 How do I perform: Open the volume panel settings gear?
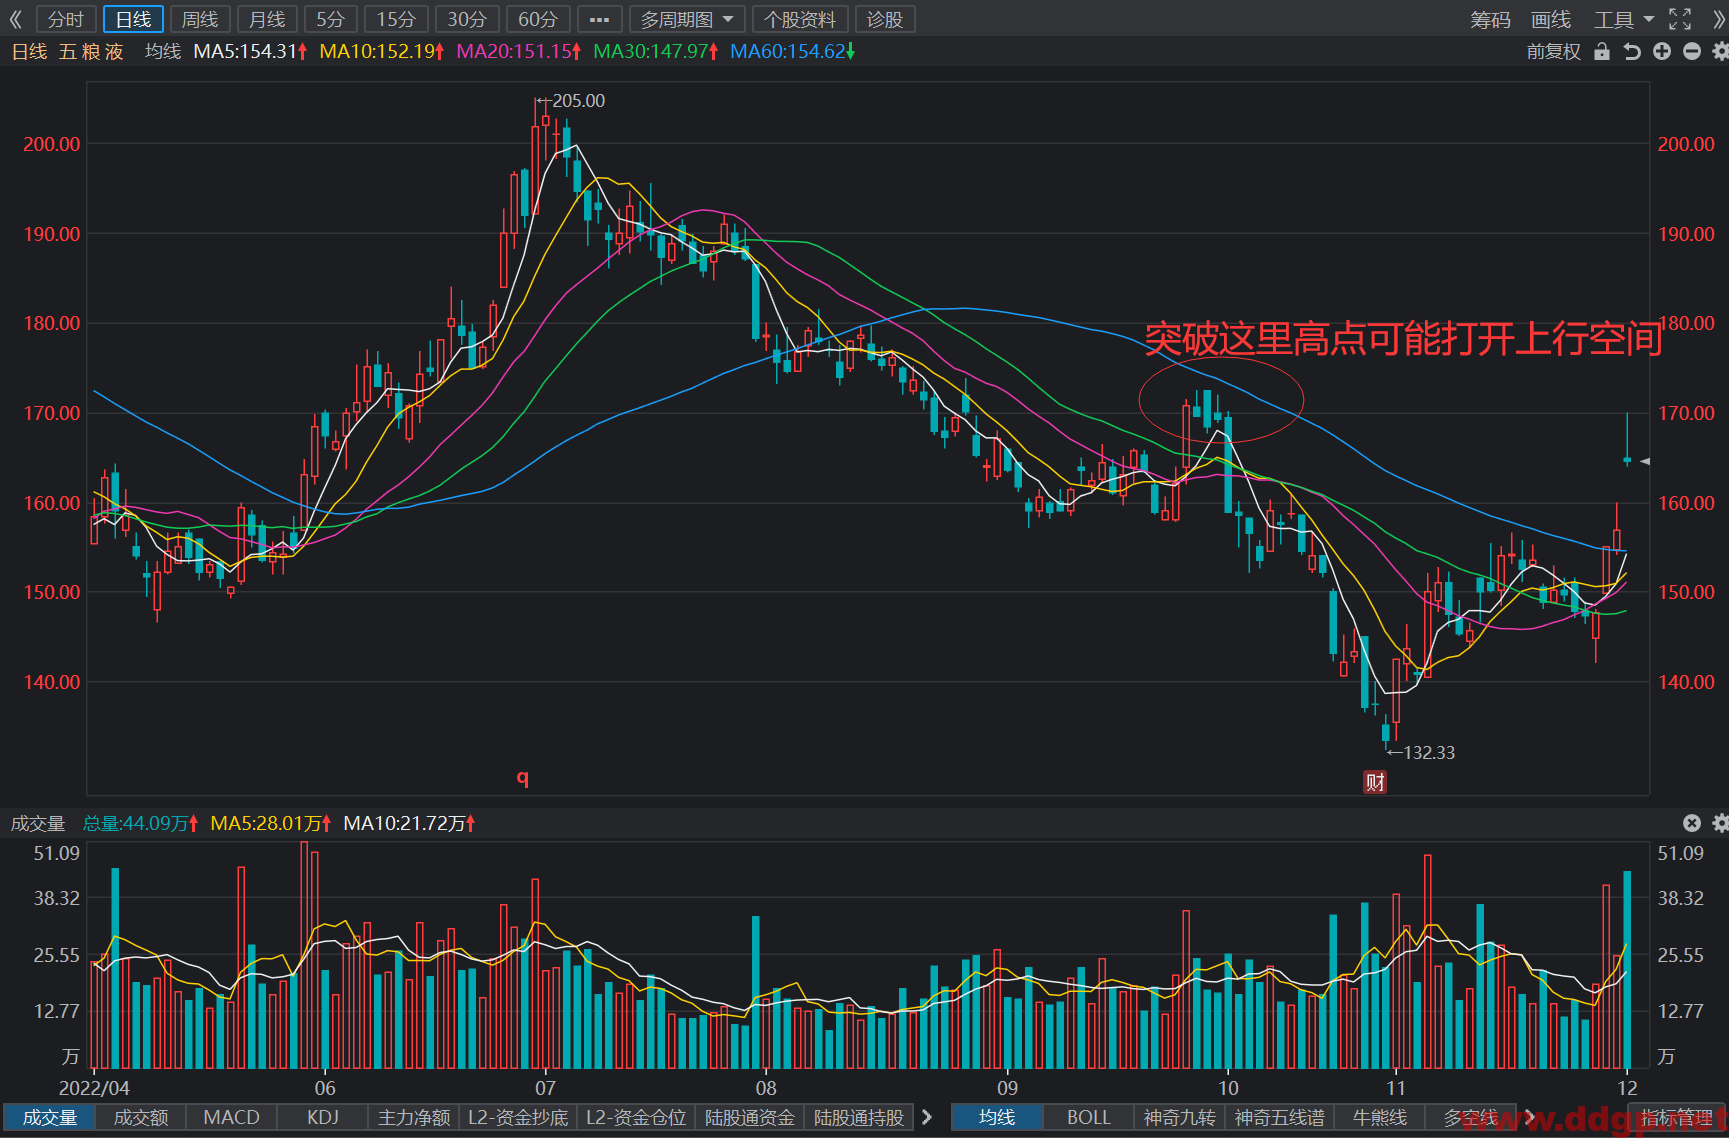pos(1720,823)
